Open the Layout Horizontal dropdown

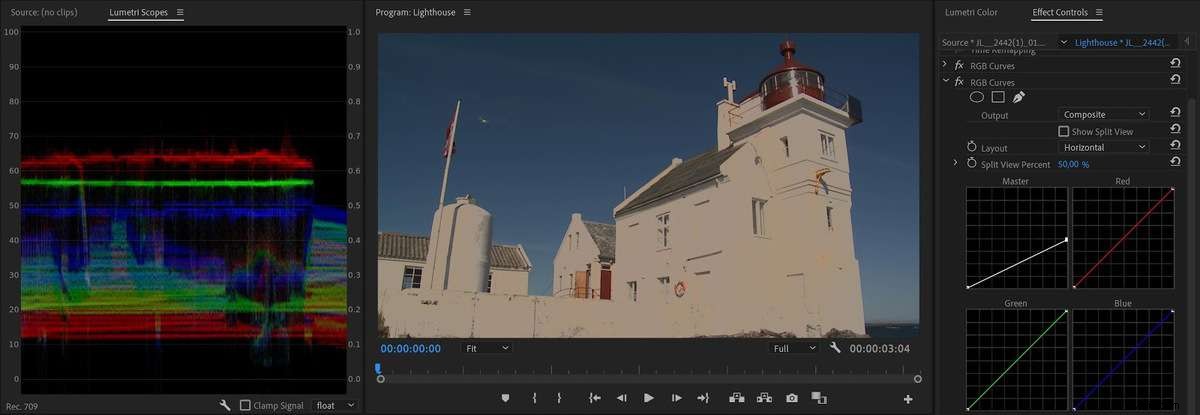[x=1103, y=147]
